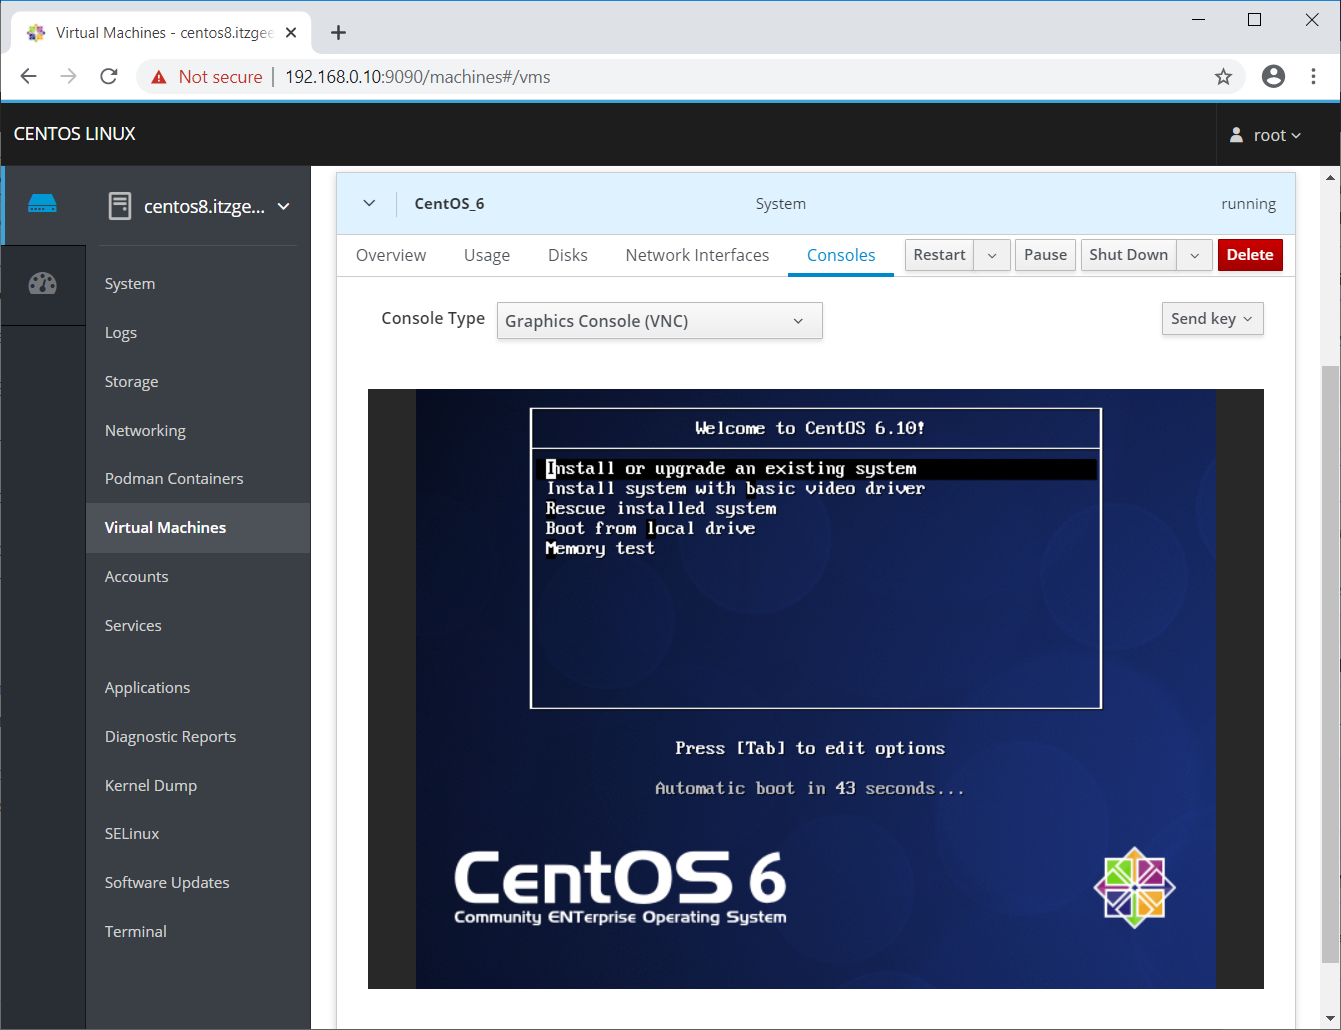Click the back navigation arrow
Image resolution: width=1341 pixels, height=1030 pixels.
pos(29,77)
